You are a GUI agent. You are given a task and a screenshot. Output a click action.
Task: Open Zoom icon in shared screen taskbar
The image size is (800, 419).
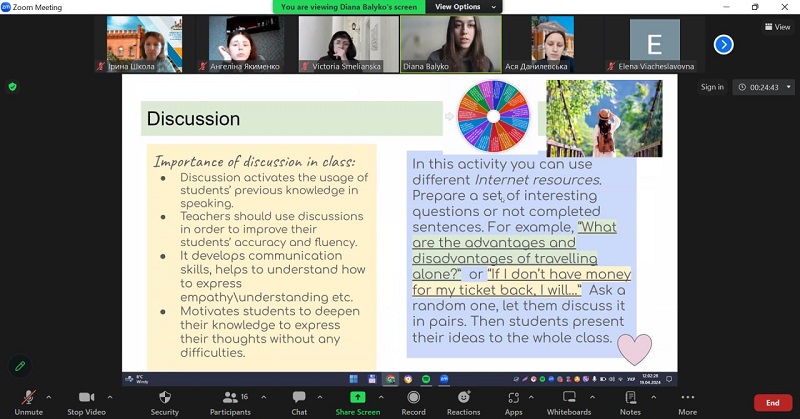pyautogui.click(x=444, y=379)
